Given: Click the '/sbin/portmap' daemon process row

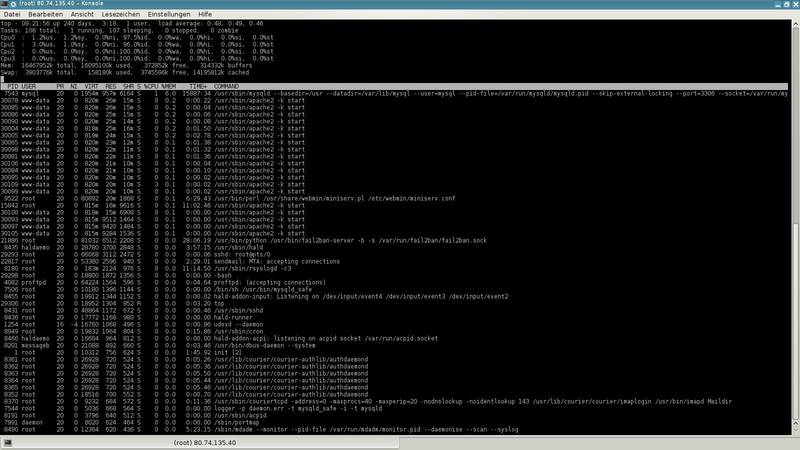Looking at the screenshot, I should click(130, 422).
